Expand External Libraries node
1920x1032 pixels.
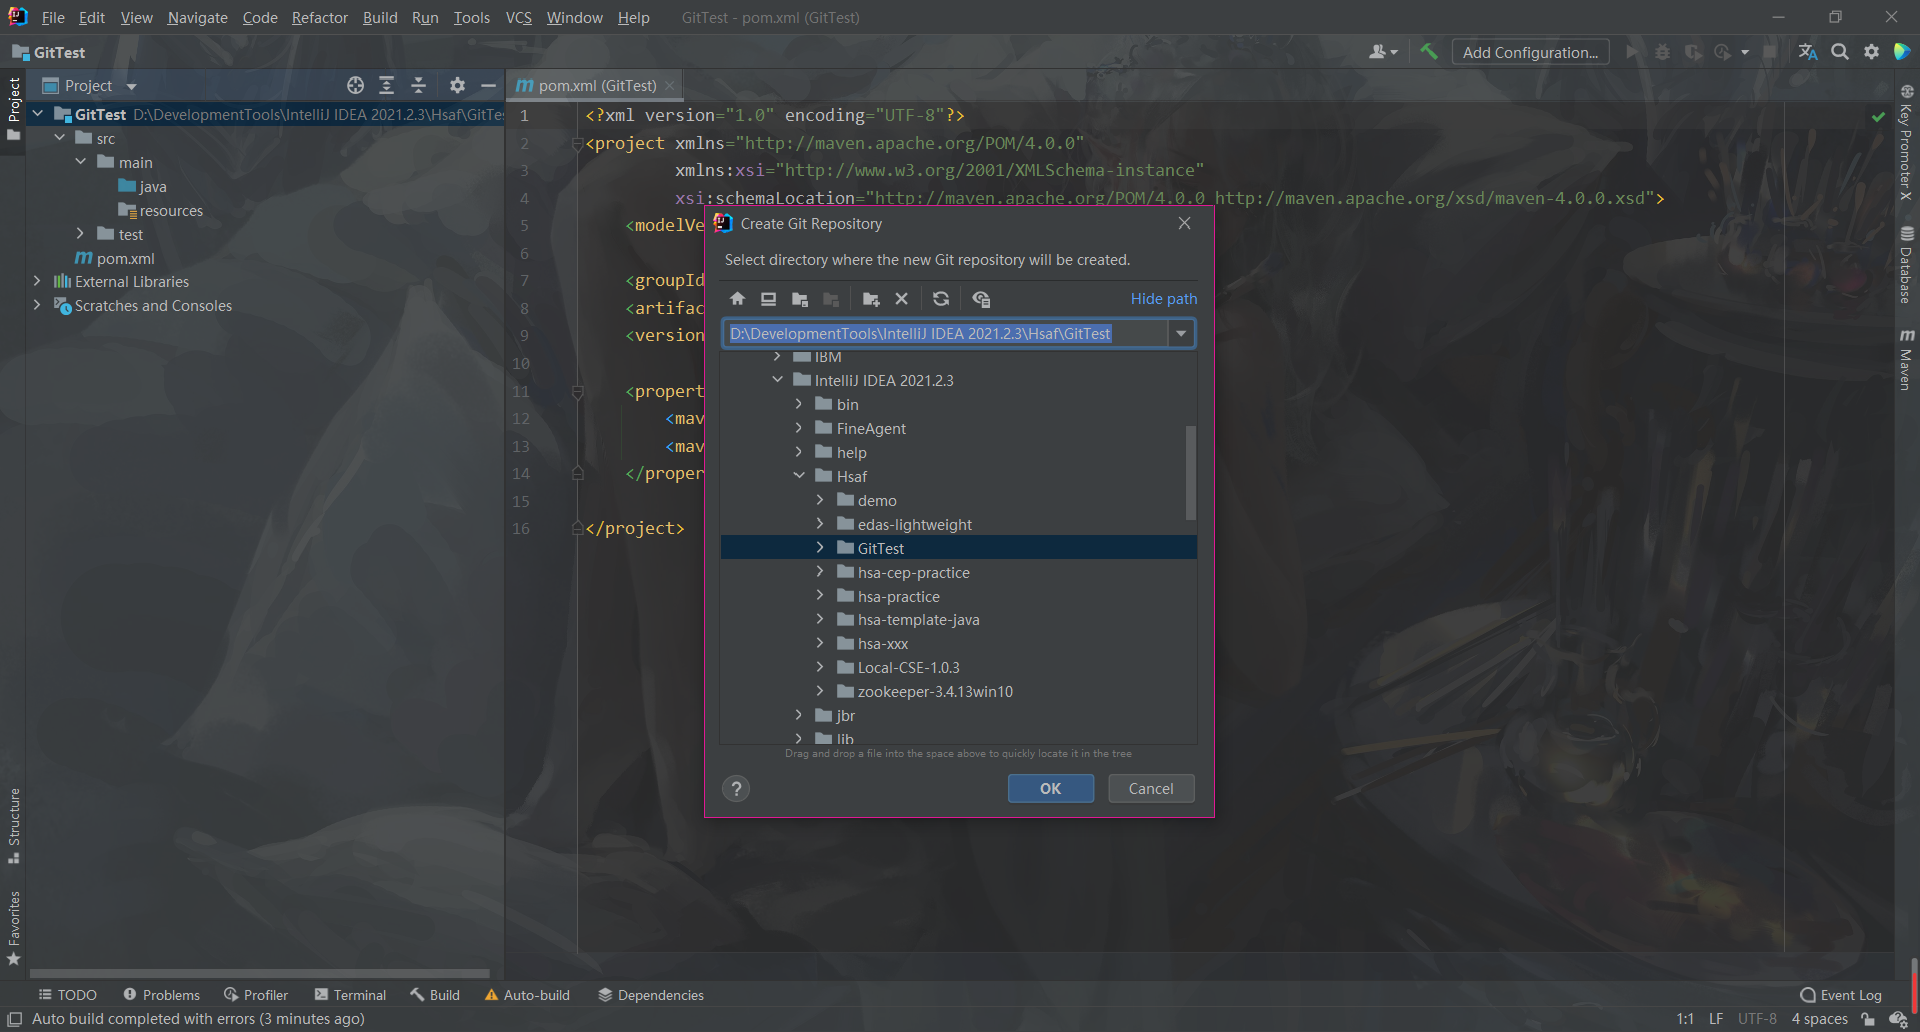[37, 282]
